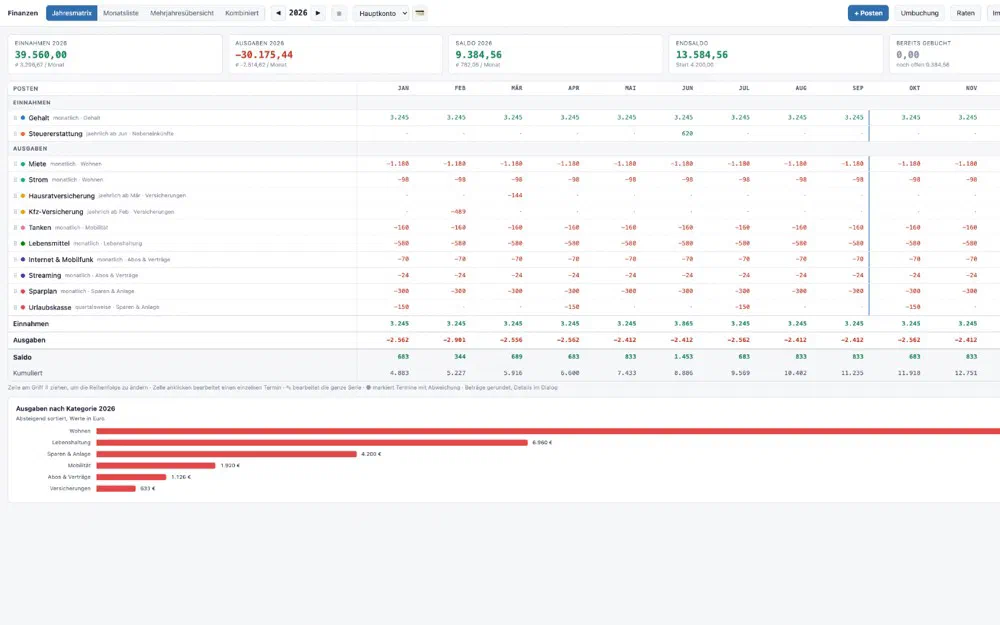Click the small list icon button beside the year
This screenshot has width=1000, height=625.
click(339, 13)
